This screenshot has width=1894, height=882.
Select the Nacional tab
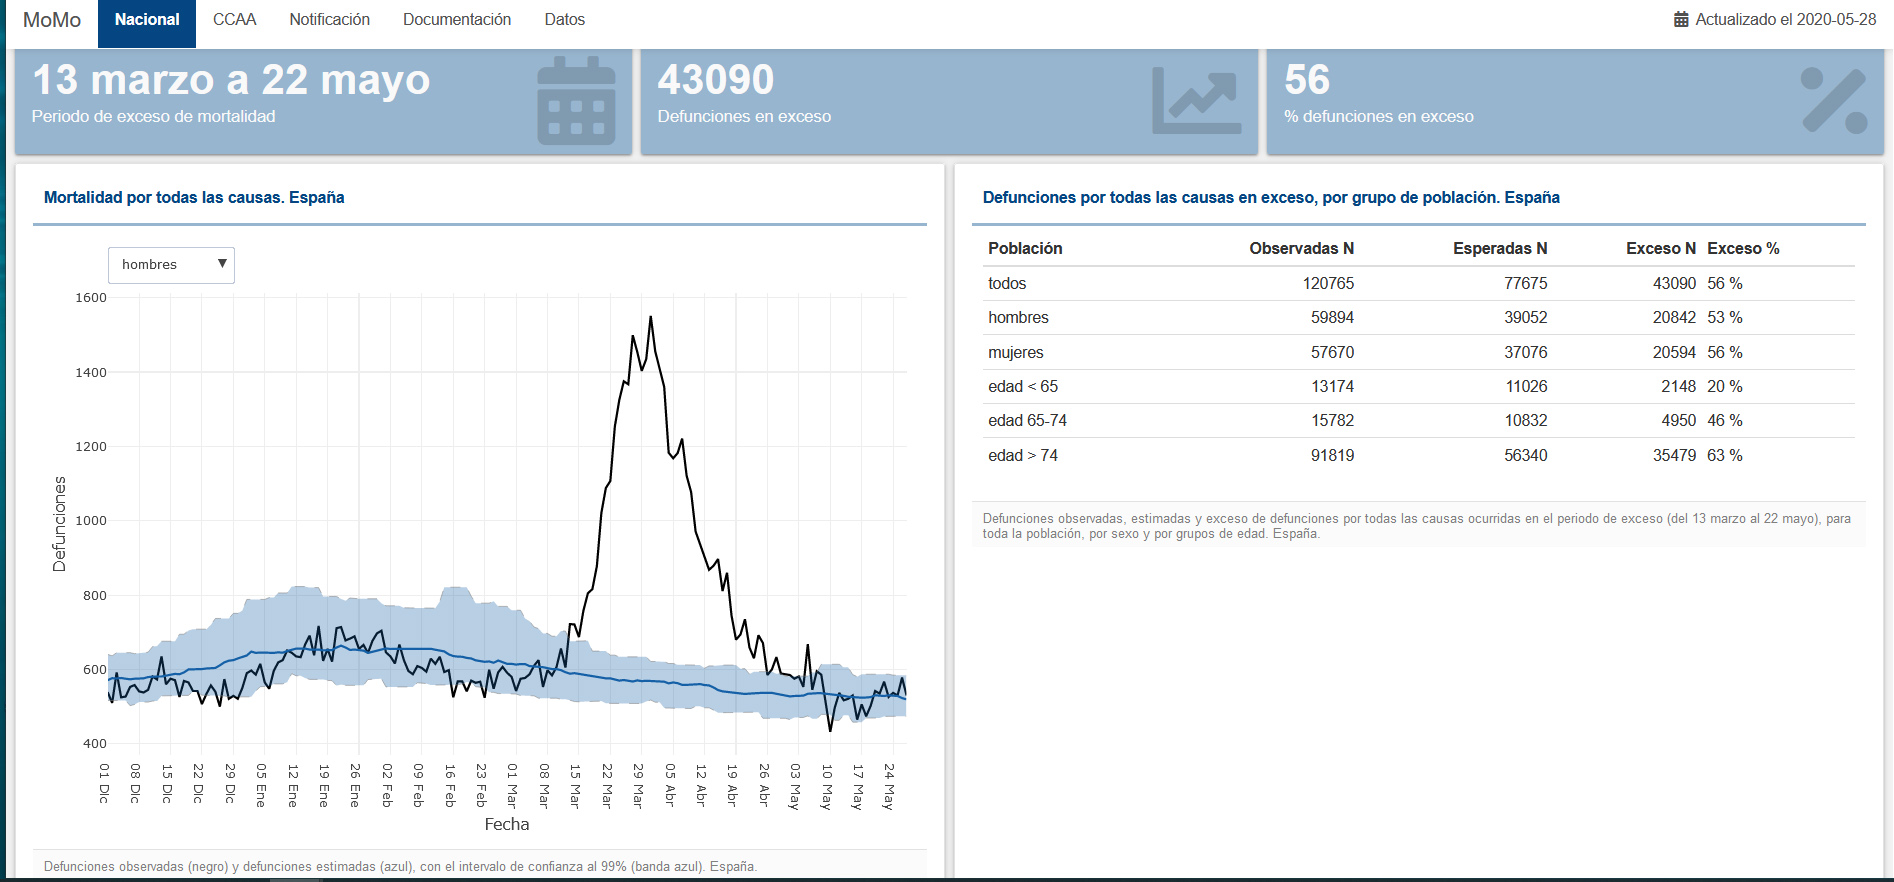pyautogui.click(x=147, y=20)
